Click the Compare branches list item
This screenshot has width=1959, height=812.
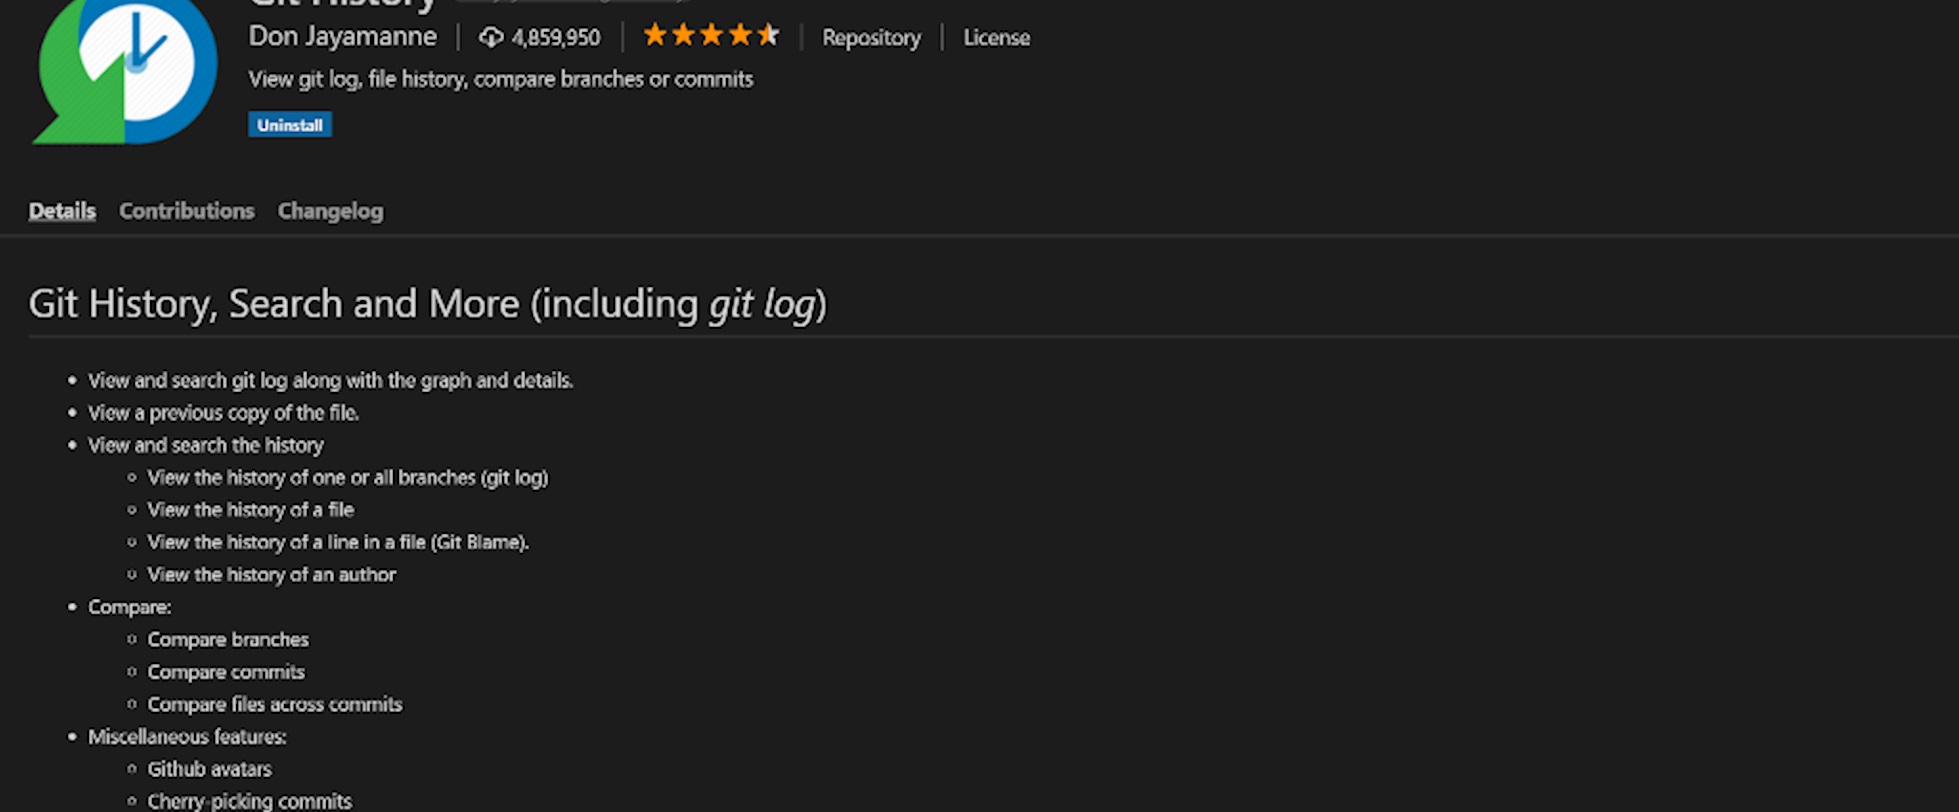(x=228, y=639)
